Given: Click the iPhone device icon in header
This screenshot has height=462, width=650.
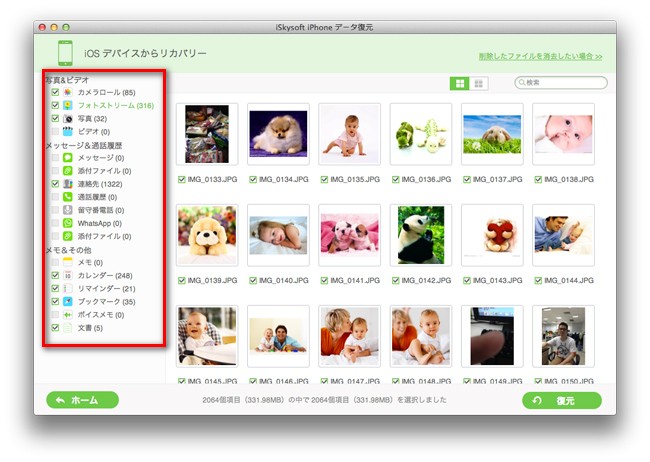Looking at the screenshot, I should click(x=65, y=53).
